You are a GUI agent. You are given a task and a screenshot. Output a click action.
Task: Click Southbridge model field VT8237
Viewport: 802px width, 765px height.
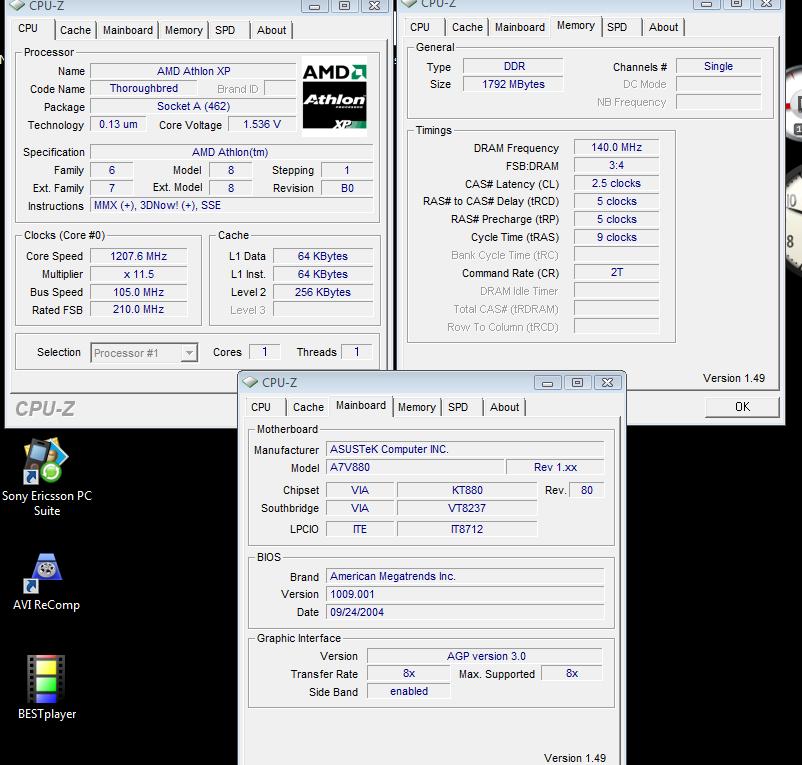[x=467, y=508]
